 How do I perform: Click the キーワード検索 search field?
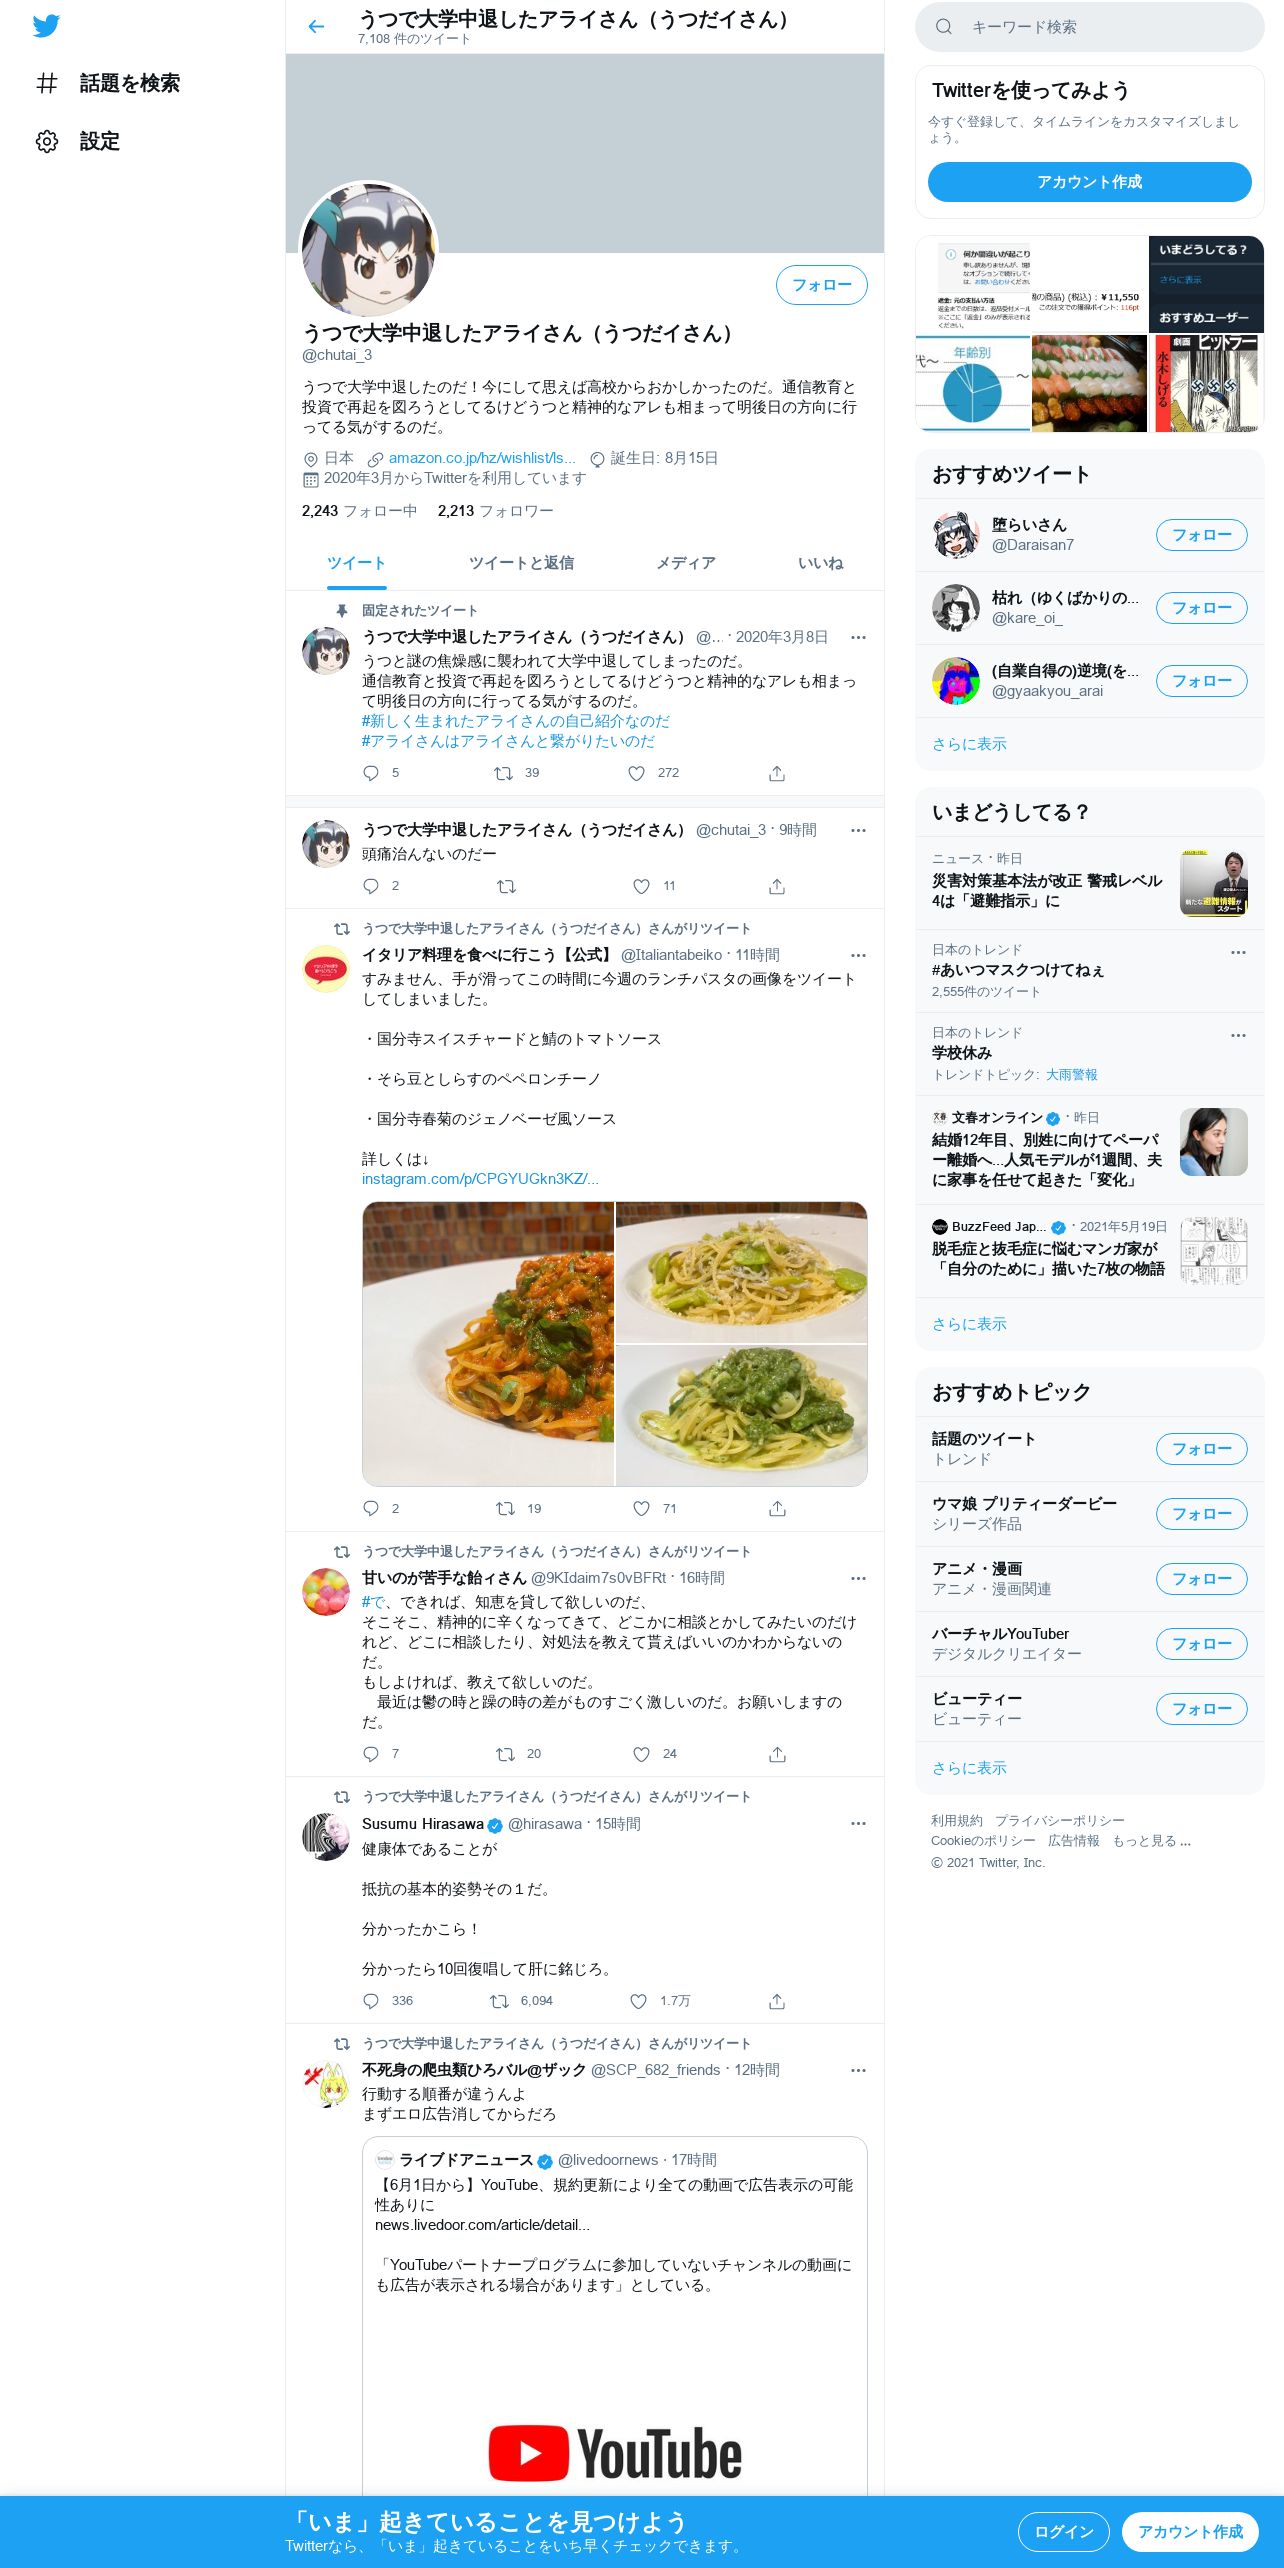pyautogui.click(x=1089, y=27)
